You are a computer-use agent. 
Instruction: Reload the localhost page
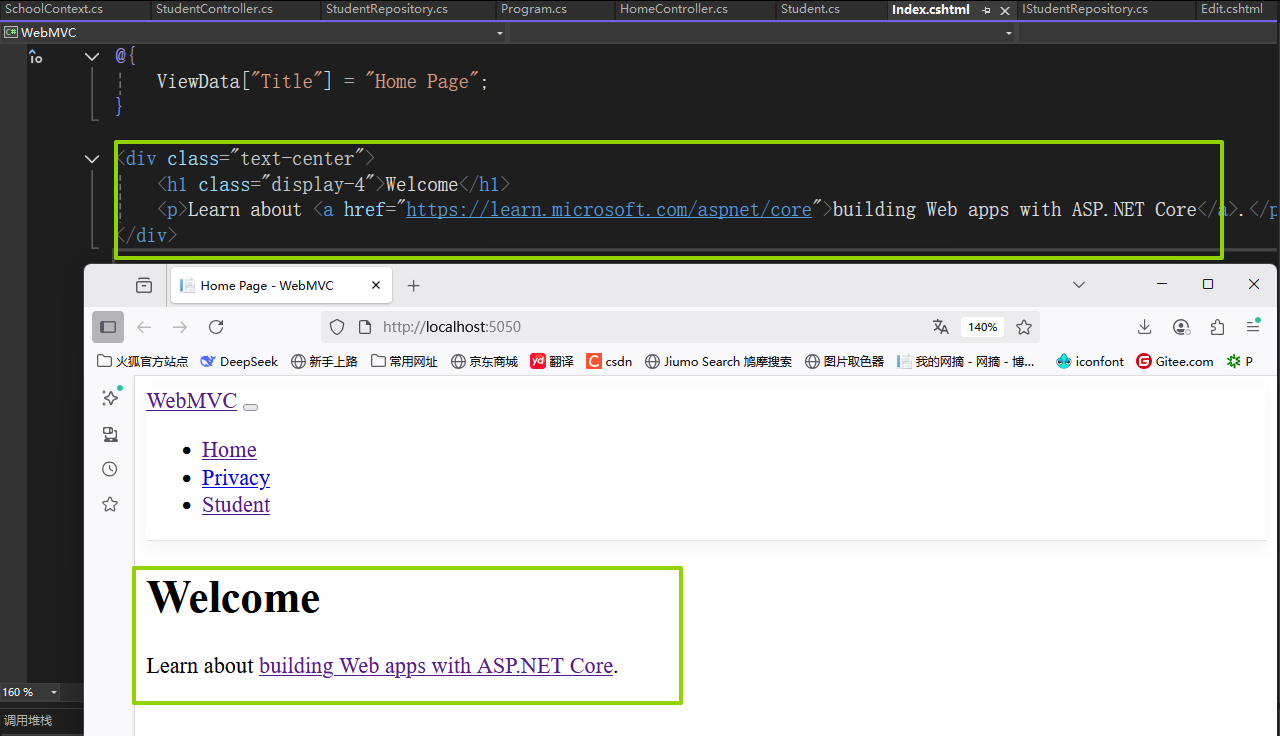coord(216,327)
